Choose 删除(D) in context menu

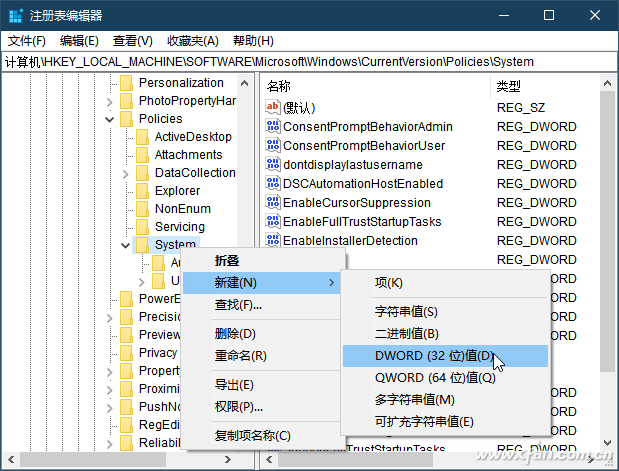click(262, 334)
